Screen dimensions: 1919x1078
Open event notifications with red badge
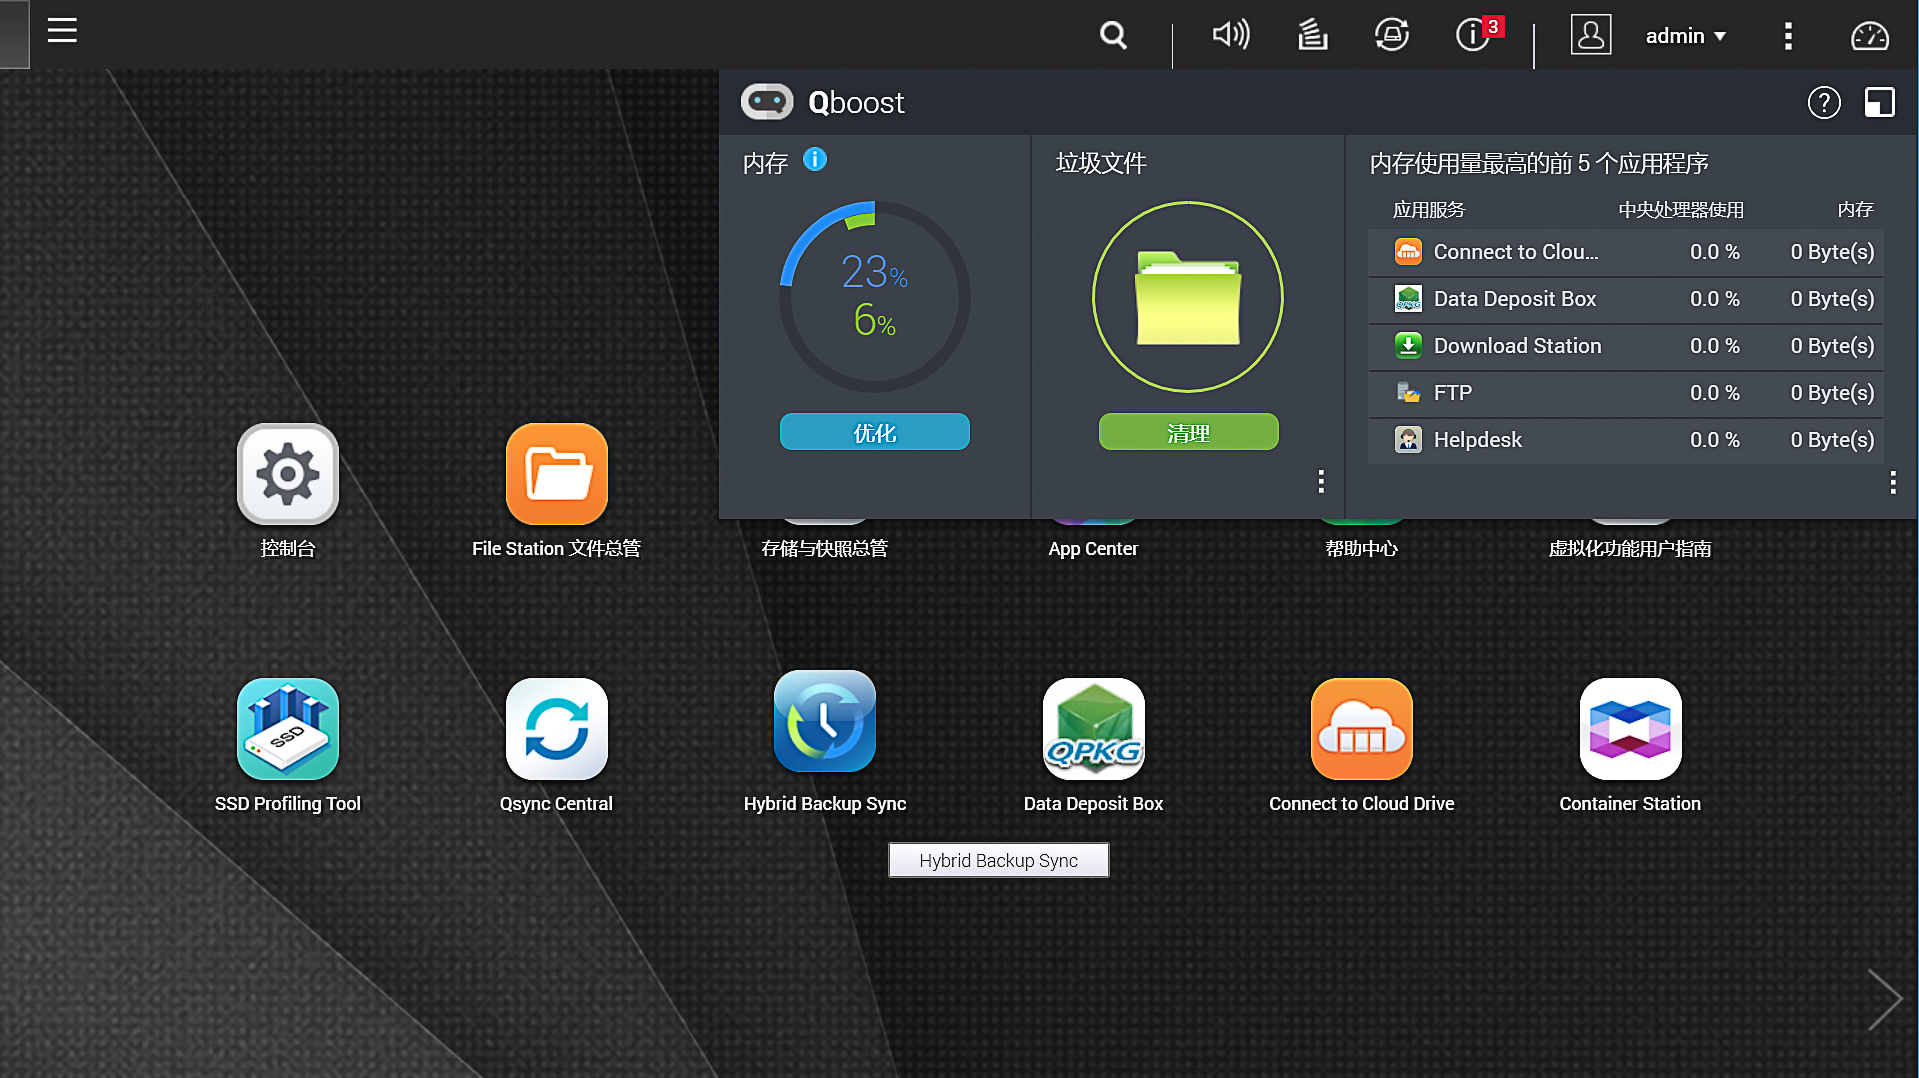[1475, 35]
